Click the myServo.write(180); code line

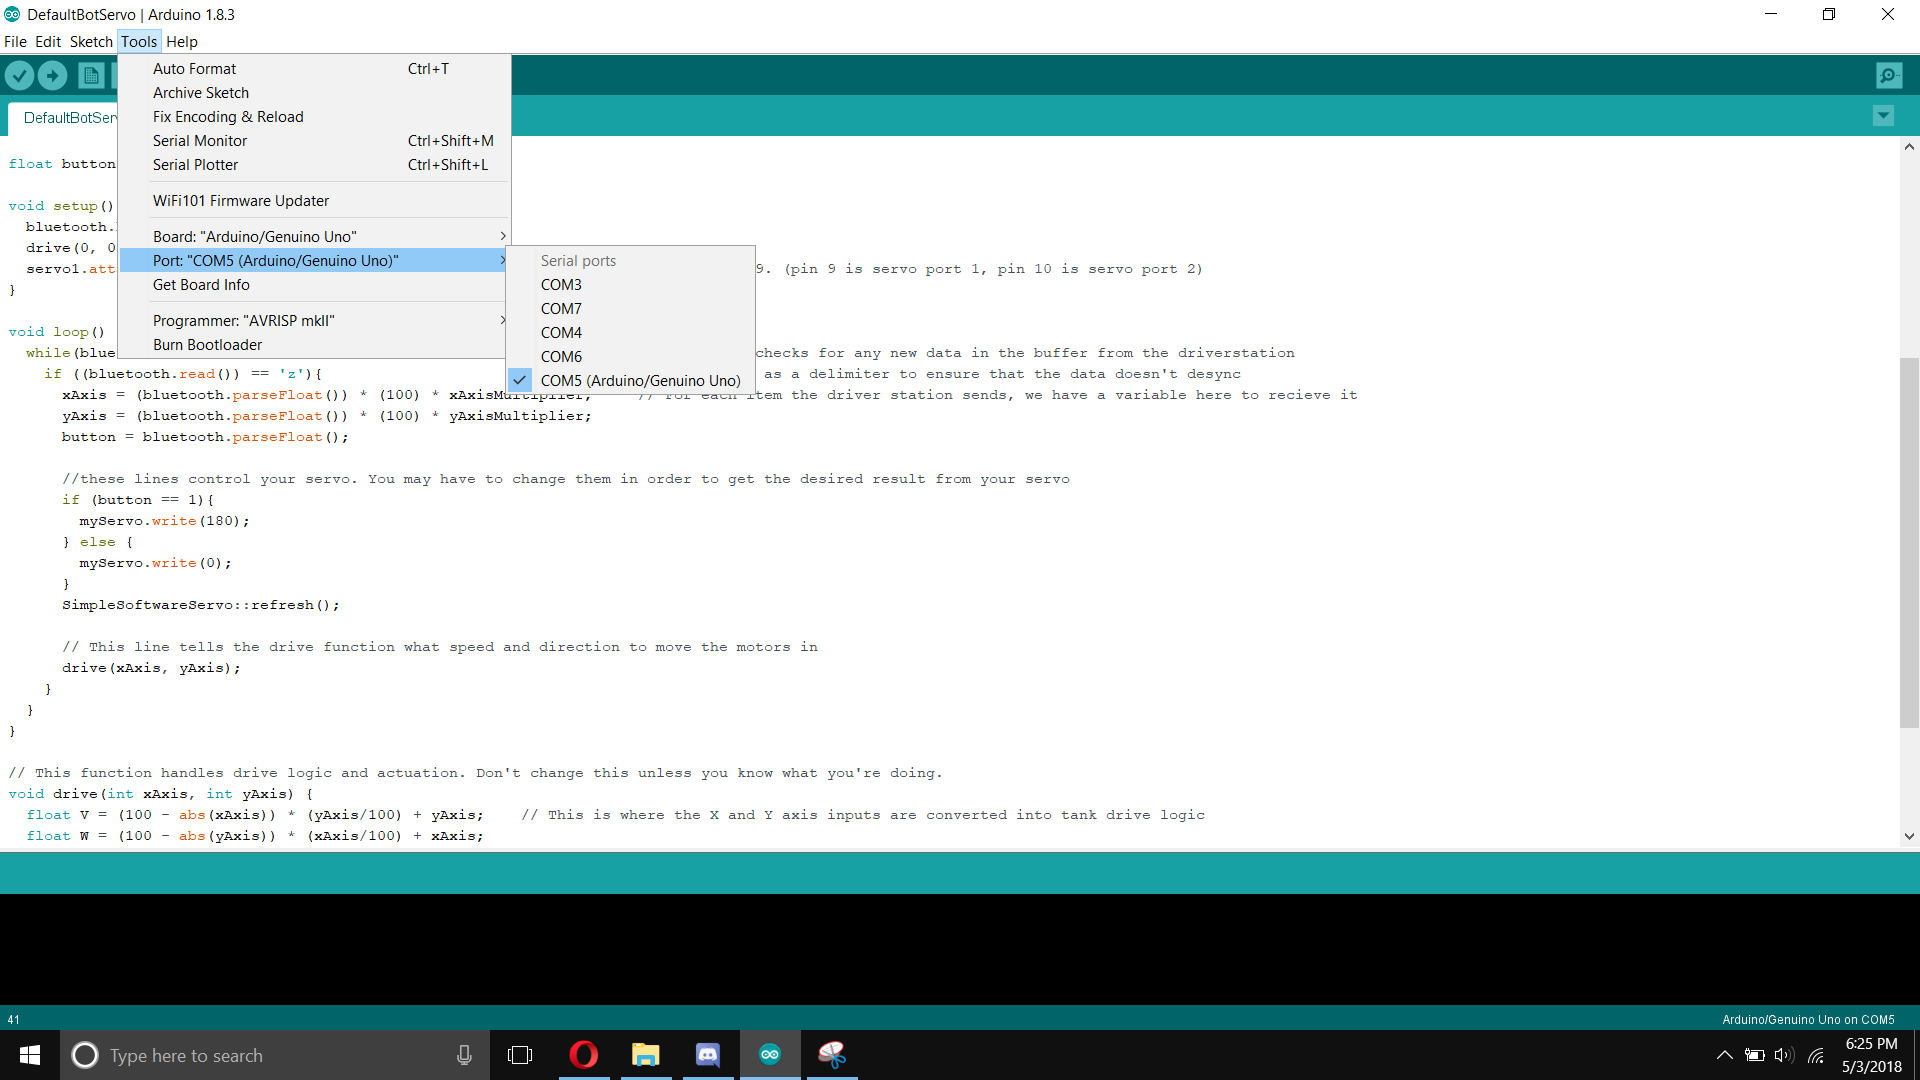pyautogui.click(x=165, y=521)
